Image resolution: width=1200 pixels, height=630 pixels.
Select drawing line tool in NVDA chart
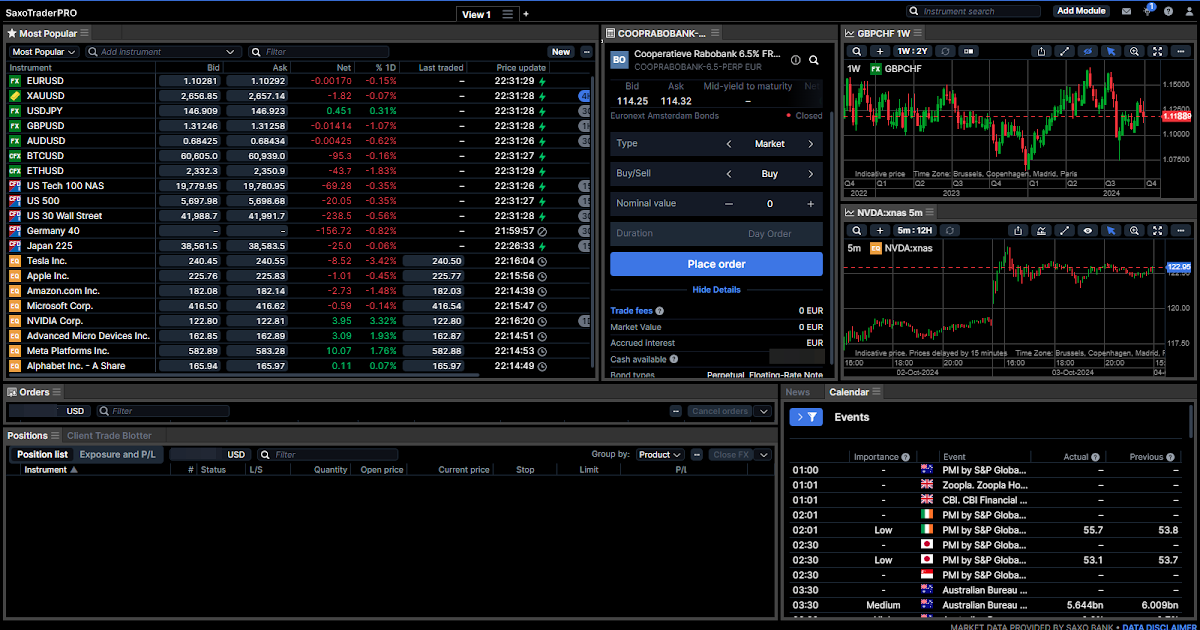tap(1065, 230)
